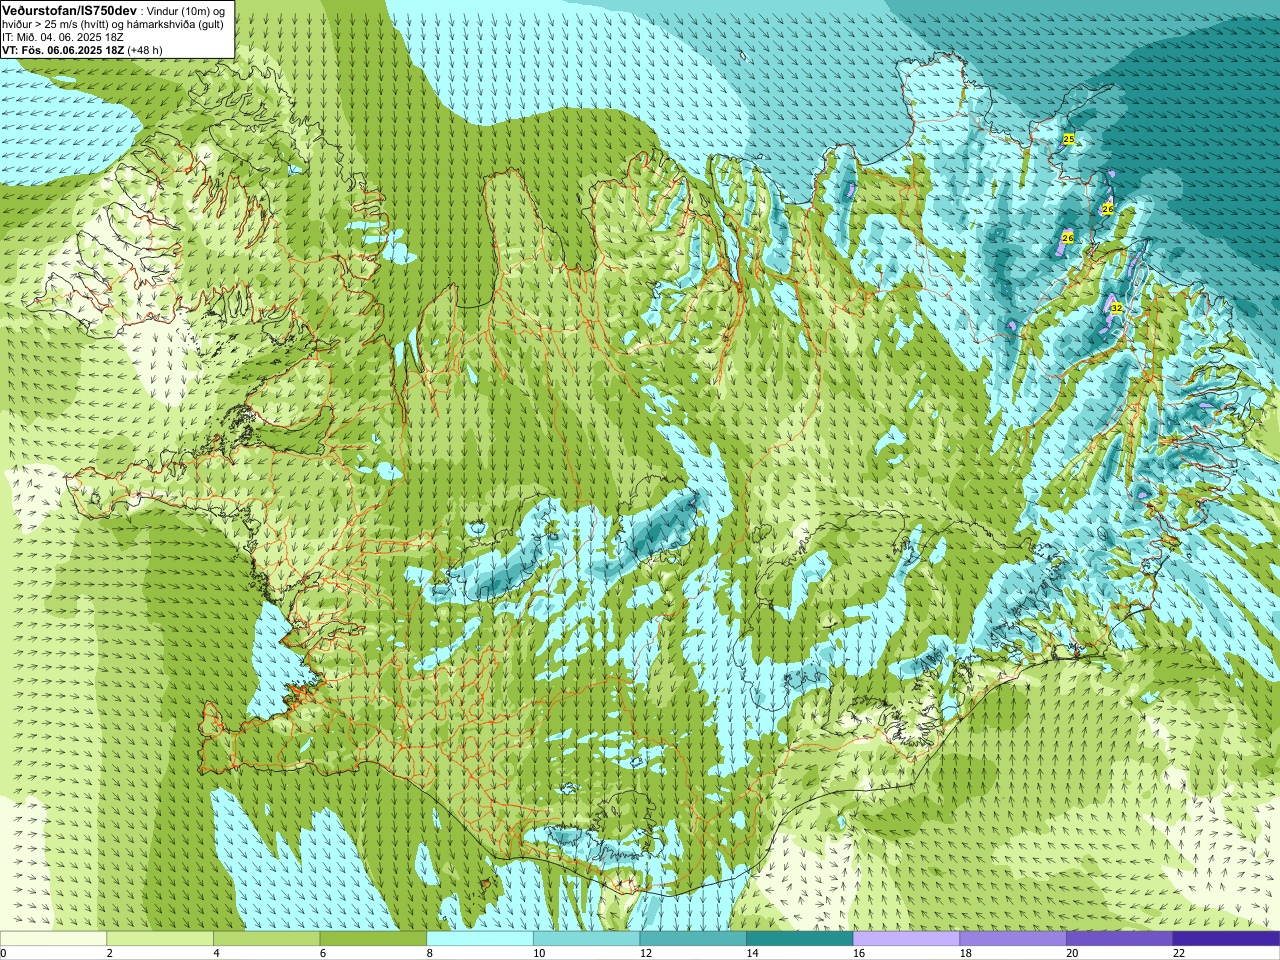
Task: Select the 8–10 m/s pale cyan legend swatch
Action: point(480,939)
